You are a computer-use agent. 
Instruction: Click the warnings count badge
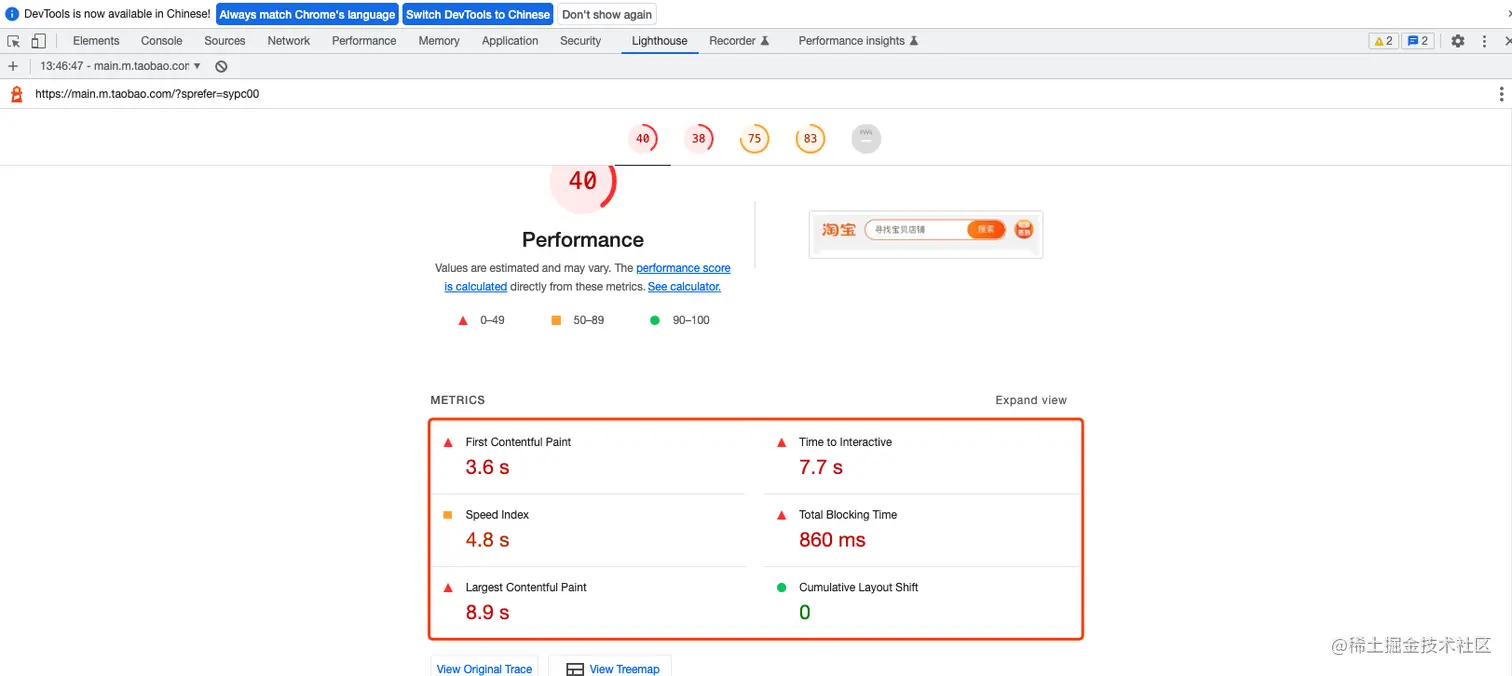[x=1383, y=41]
